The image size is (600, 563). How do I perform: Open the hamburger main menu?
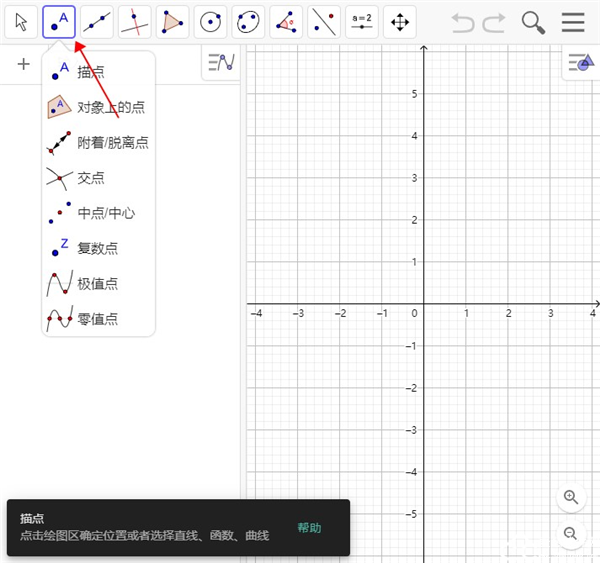click(573, 22)
